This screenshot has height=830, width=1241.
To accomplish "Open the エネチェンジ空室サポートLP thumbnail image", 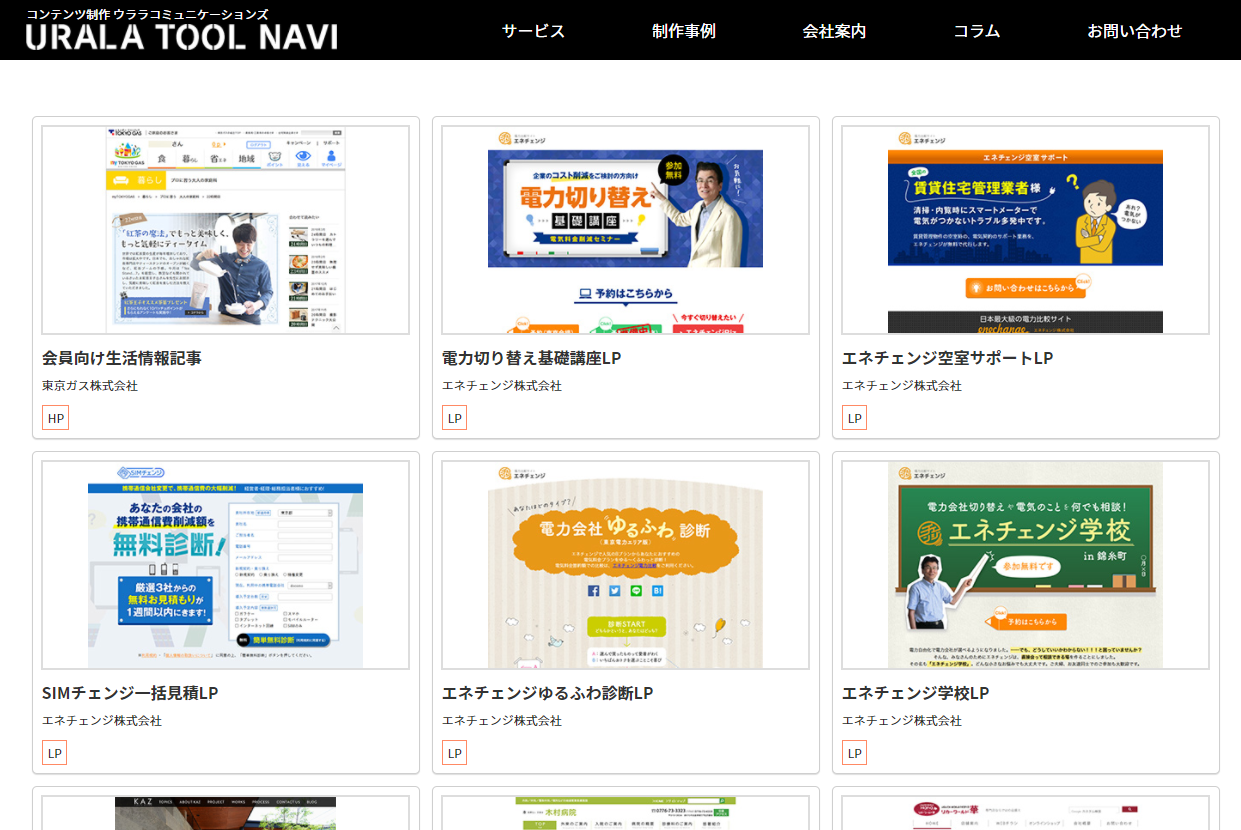I will tap(1026, 230).
